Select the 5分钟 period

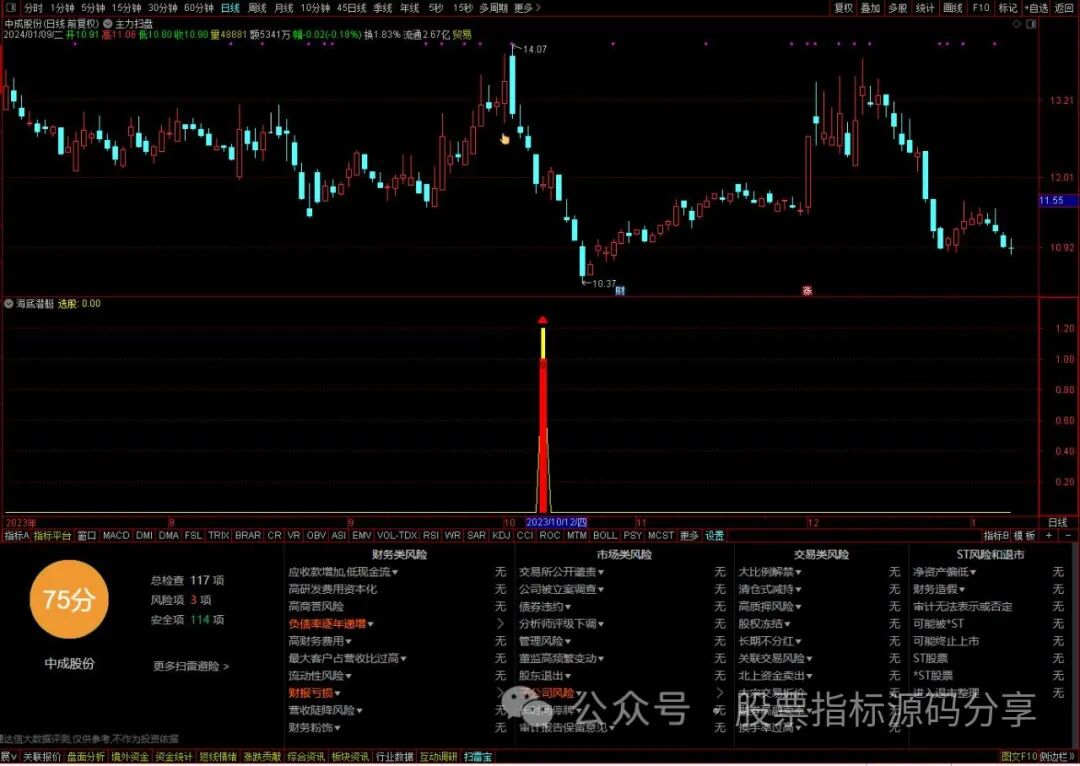(x=93, y=8)
